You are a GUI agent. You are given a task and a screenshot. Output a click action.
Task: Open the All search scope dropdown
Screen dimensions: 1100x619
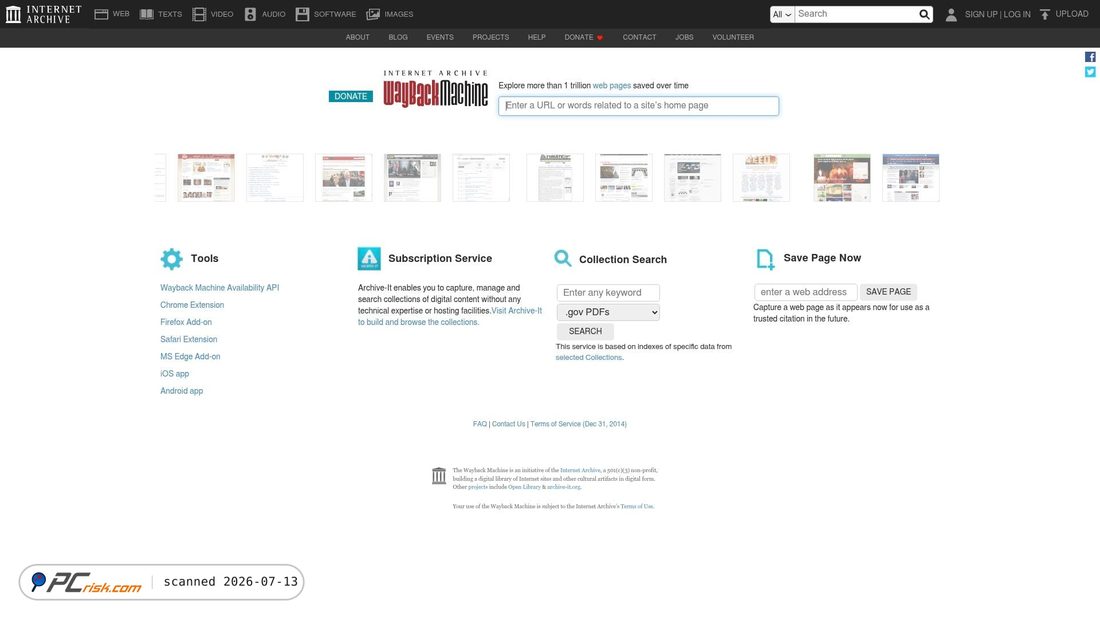coord(782,14)
